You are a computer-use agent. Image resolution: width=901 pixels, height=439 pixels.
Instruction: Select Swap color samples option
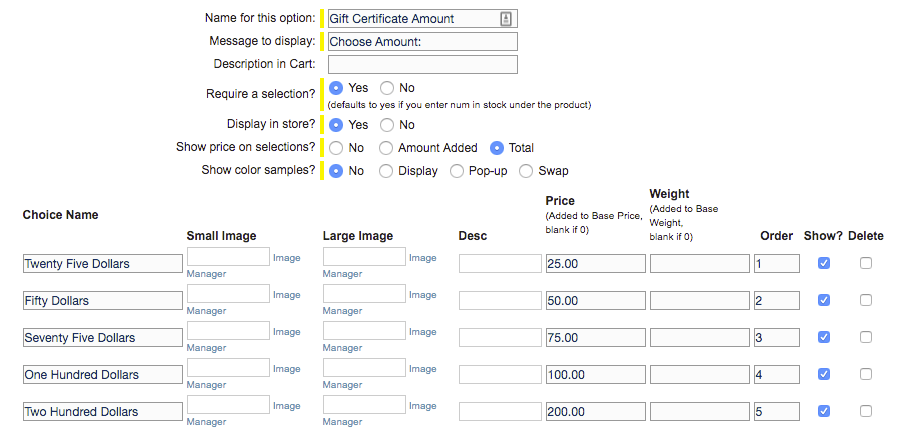[526, 171]
